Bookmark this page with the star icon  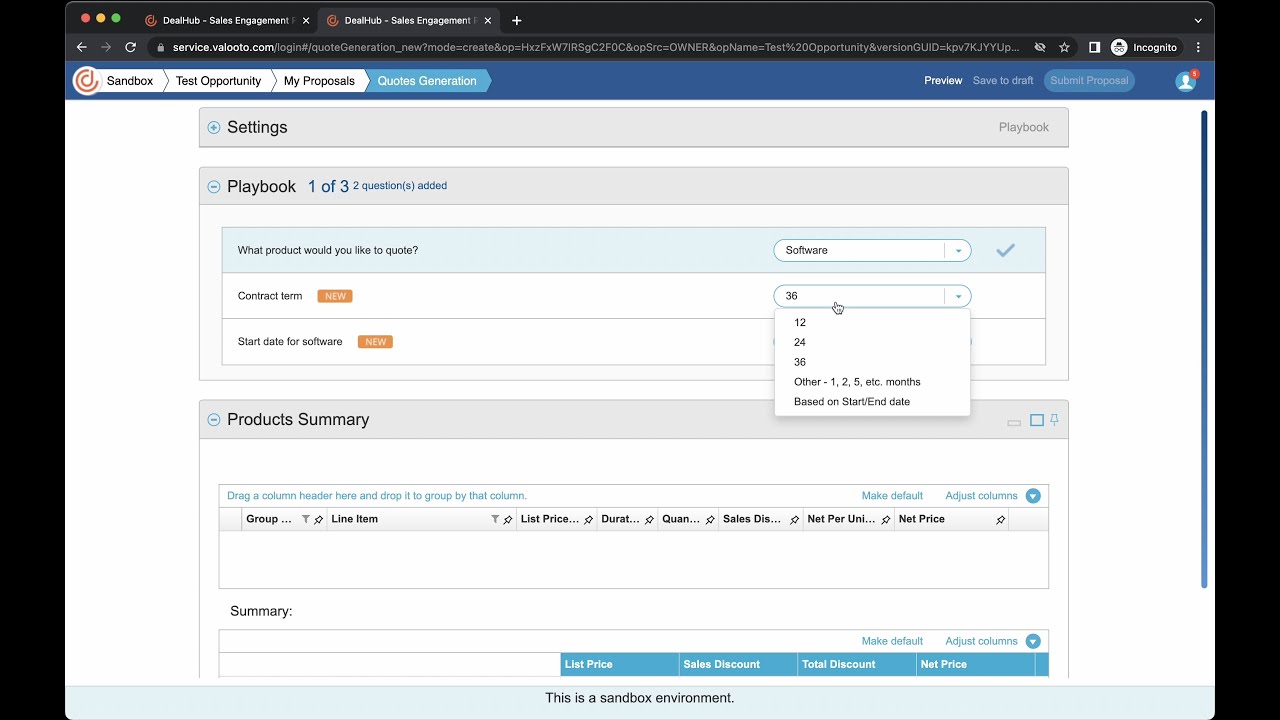1065,47
